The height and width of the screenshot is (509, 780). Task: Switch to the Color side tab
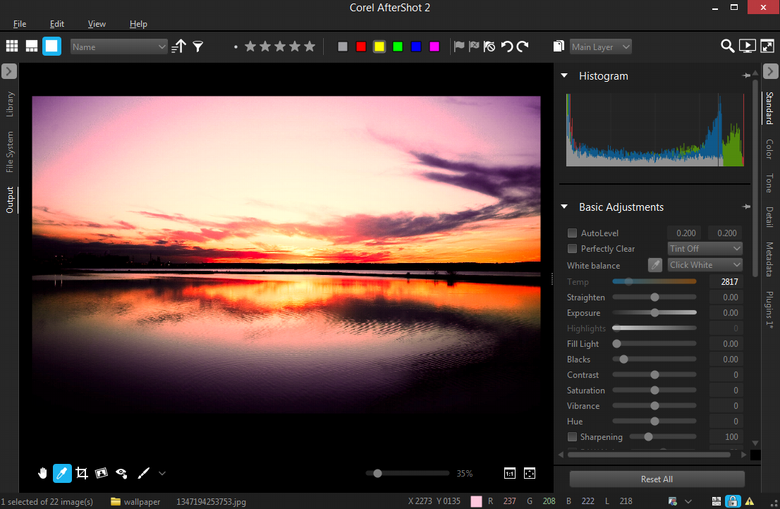(x=769, y=149)
